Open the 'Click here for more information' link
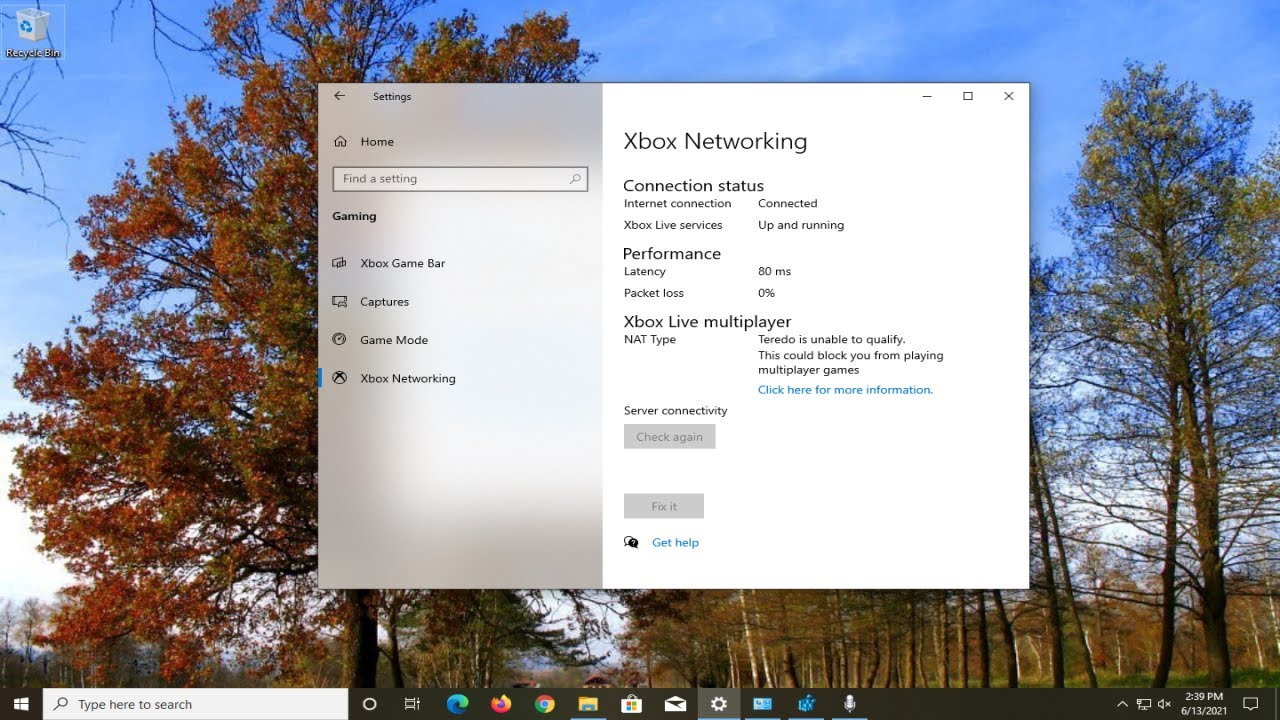The width and height of the screenshot is (1280, 720). click(x=845, y=390)
